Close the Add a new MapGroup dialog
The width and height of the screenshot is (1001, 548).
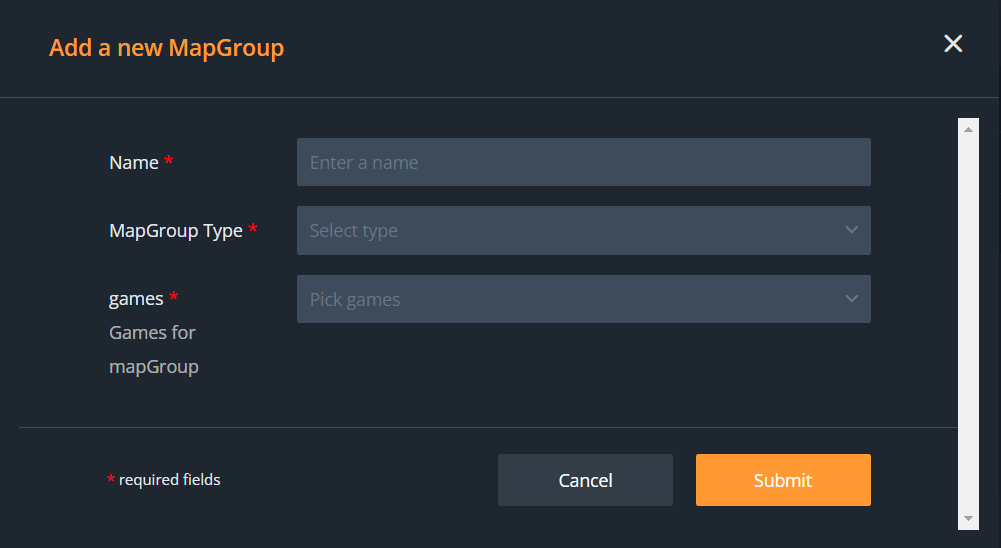(x=953, y=44)
